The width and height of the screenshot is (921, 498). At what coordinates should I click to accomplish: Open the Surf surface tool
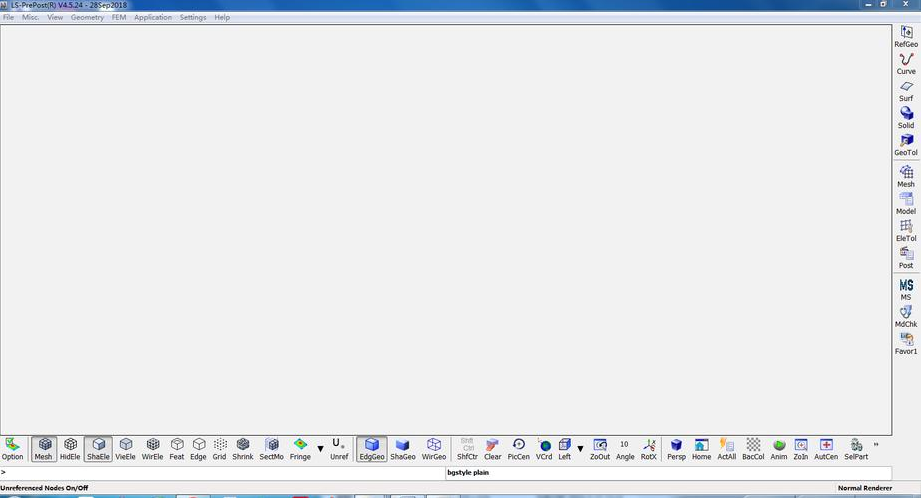click(906, 90)
